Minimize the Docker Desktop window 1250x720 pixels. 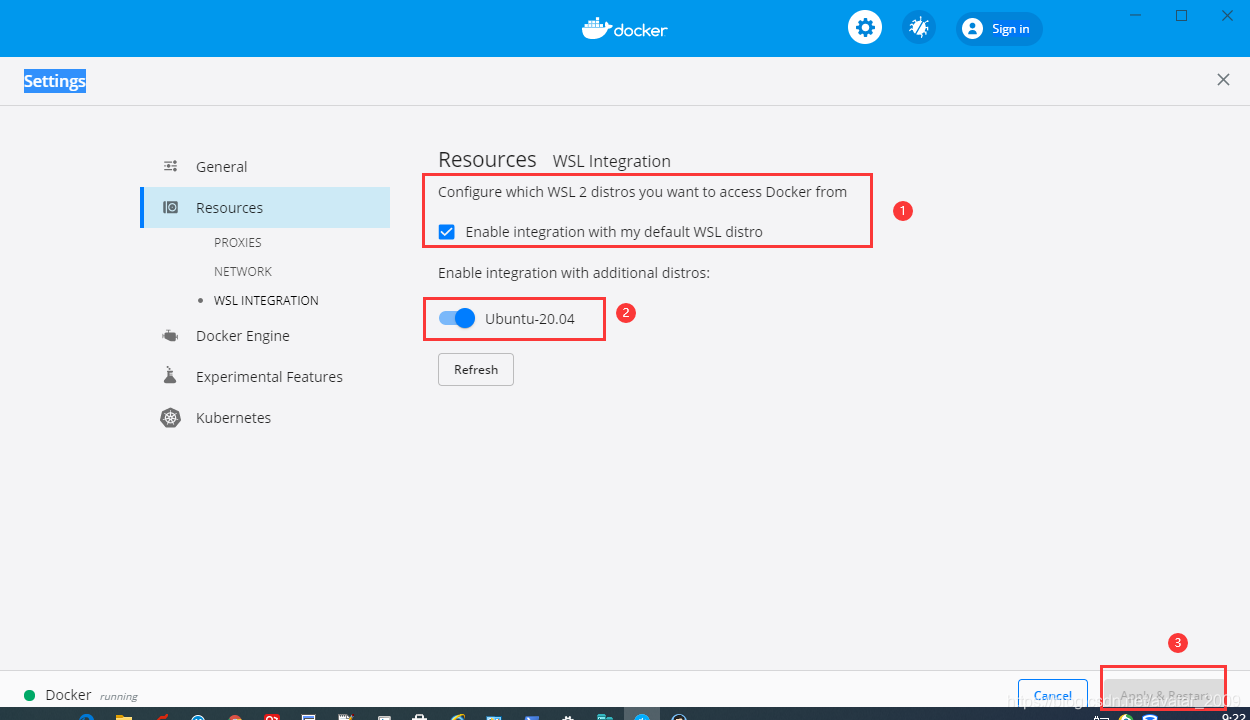[x=1135, y=15]
